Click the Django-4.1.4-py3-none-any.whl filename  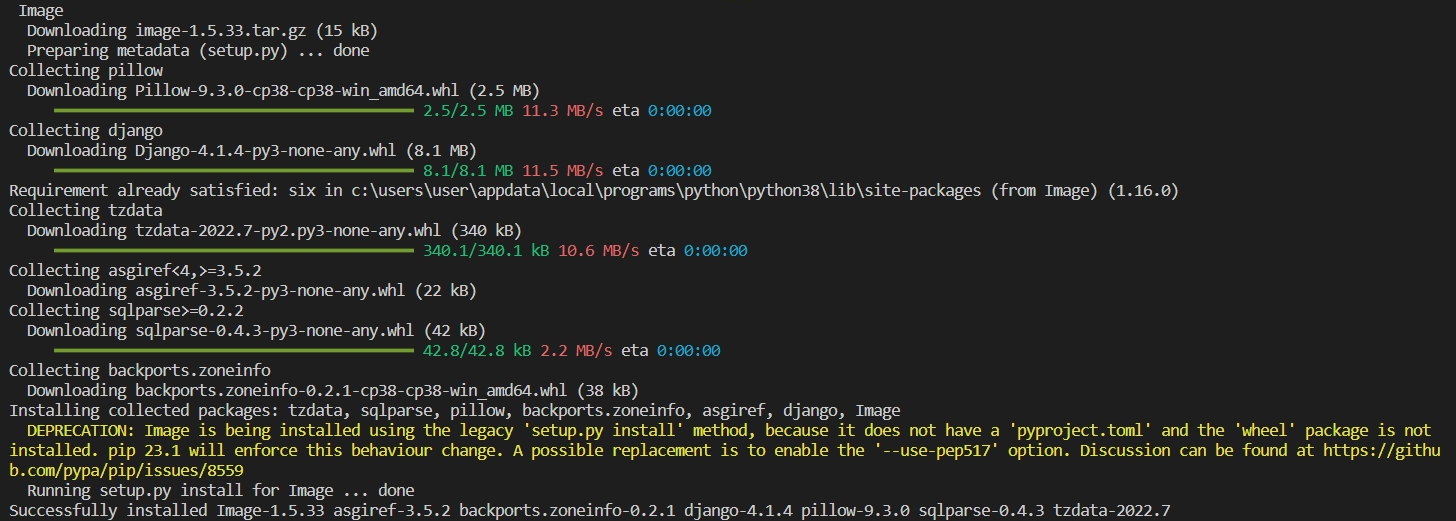[x=266, y=150]
